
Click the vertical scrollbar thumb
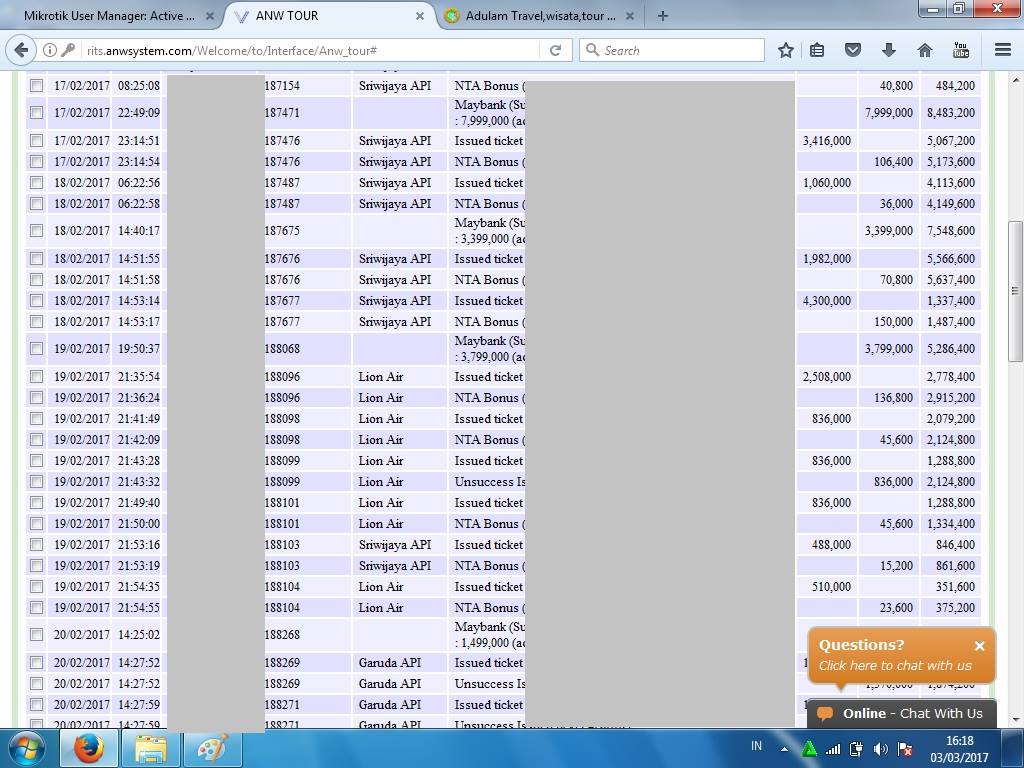pos(1015,291)
